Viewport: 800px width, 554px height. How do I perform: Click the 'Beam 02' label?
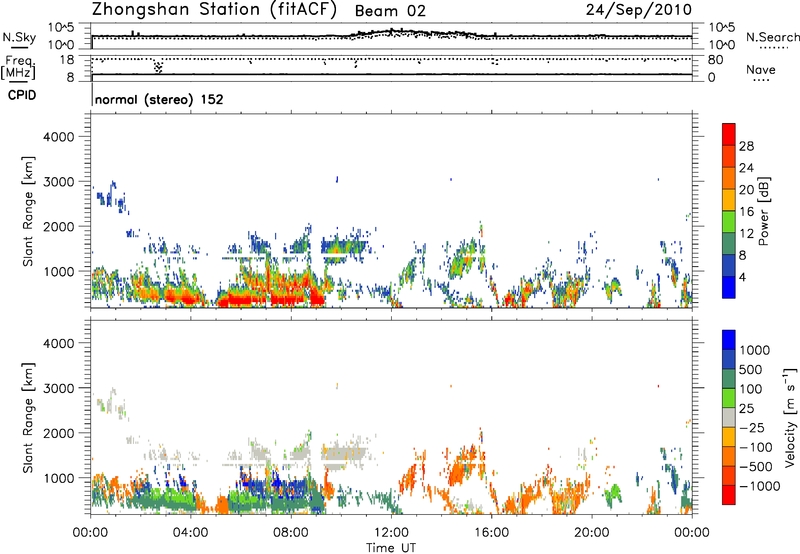pyautogui.click(x=390, y=11)
